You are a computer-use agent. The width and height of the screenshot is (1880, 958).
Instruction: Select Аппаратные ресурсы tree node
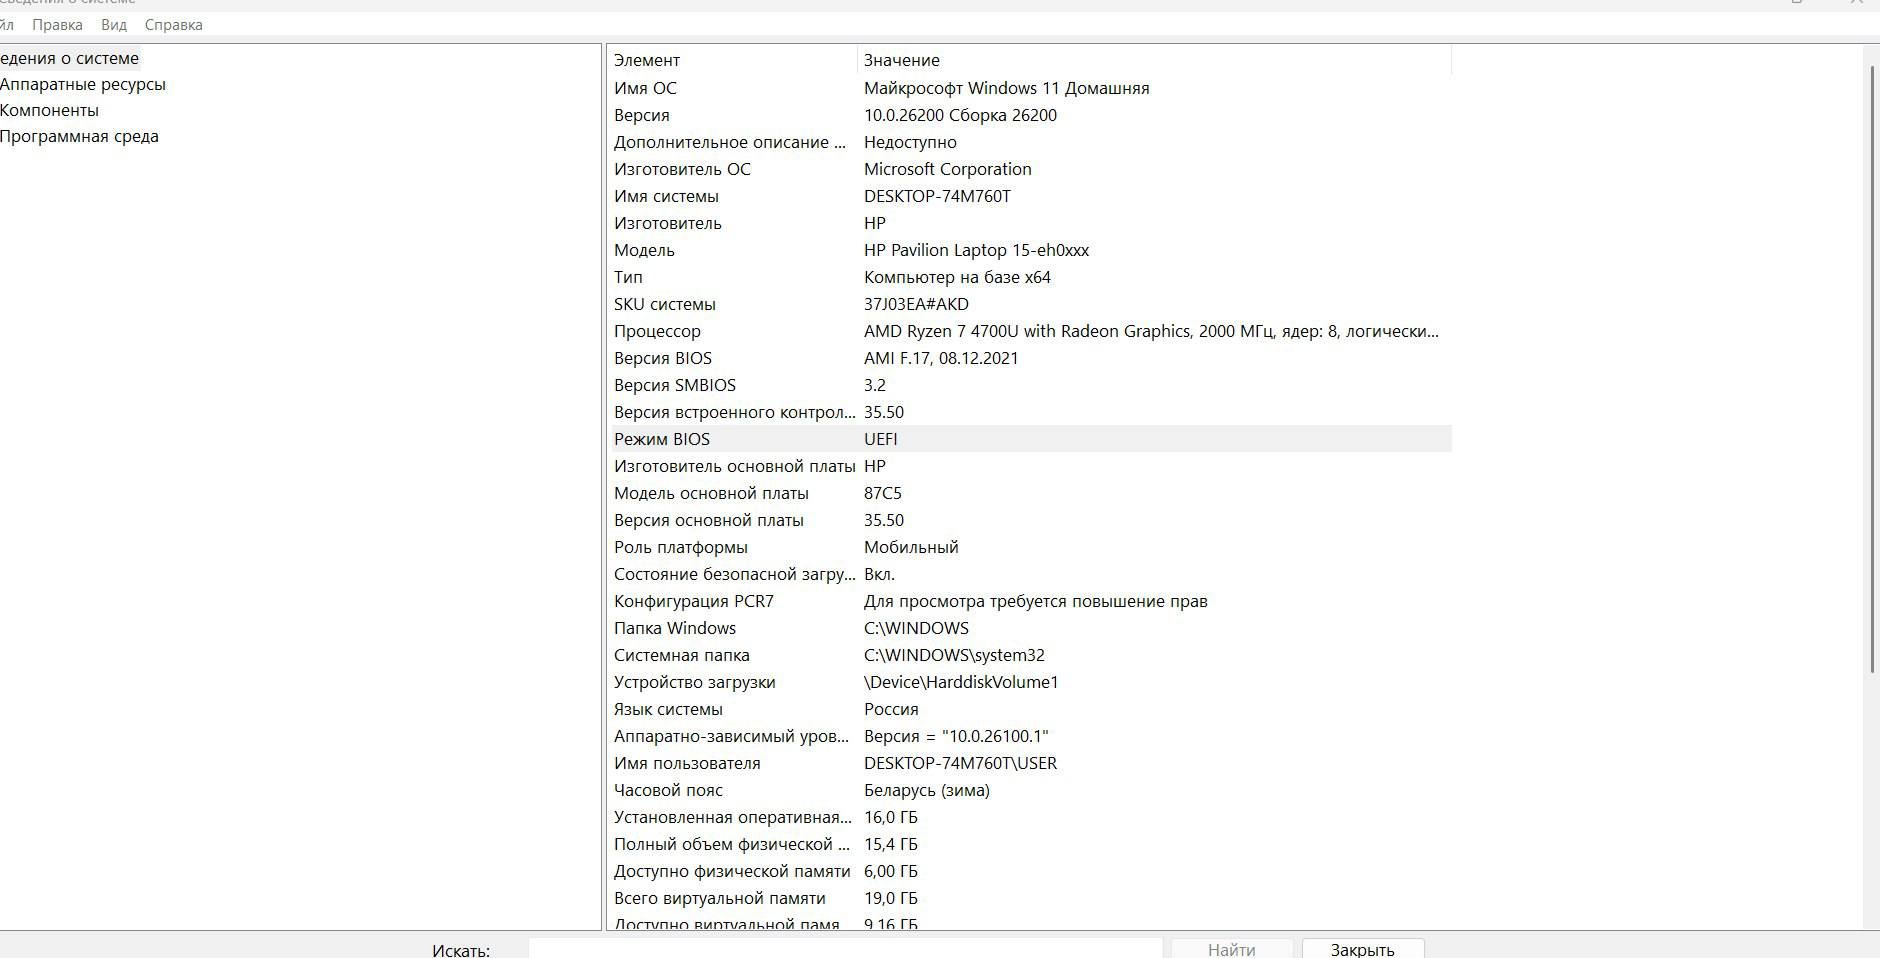pos(83,84)
